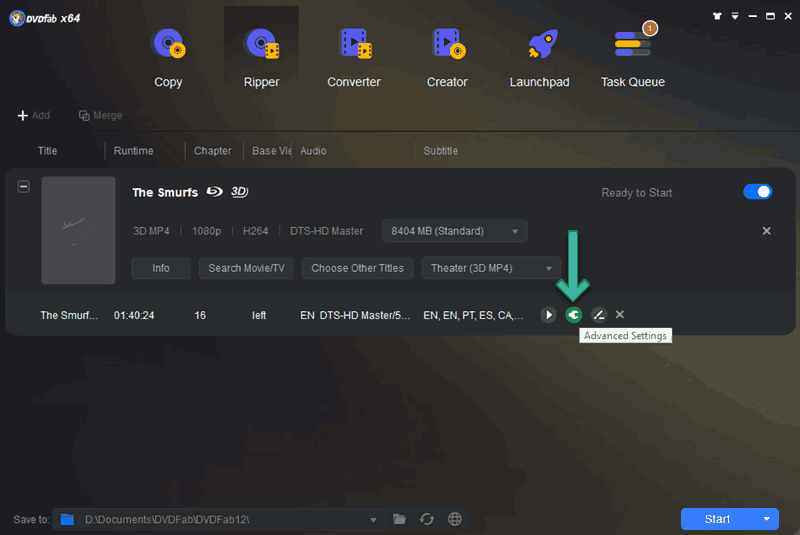Remove The Smurfs task with X
The width and height of the screenshot is (800, 535).
(766, 231)
